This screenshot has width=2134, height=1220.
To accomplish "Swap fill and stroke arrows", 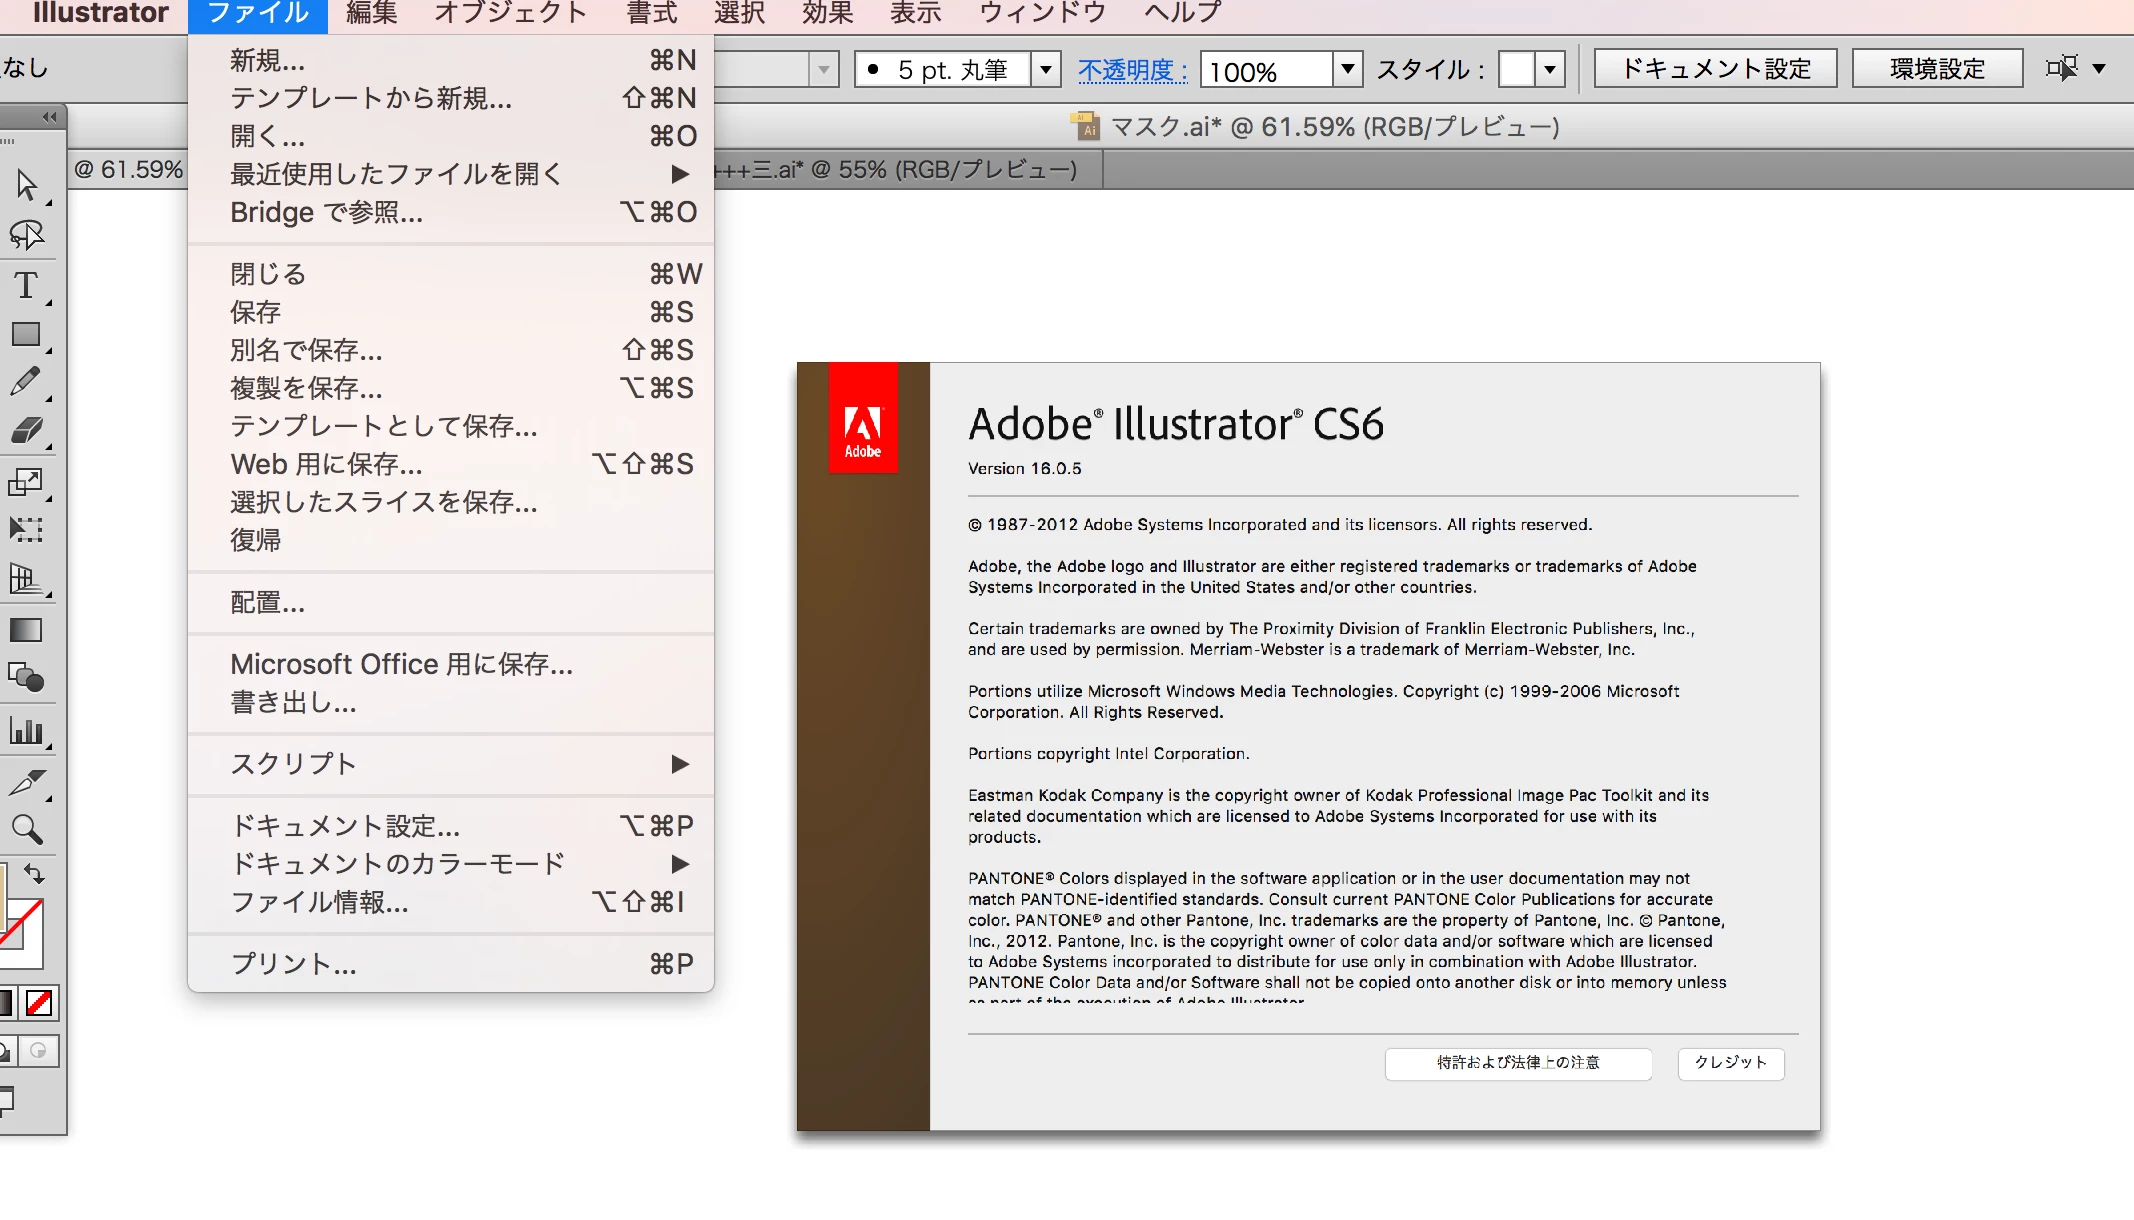I will tap(34, 874).
